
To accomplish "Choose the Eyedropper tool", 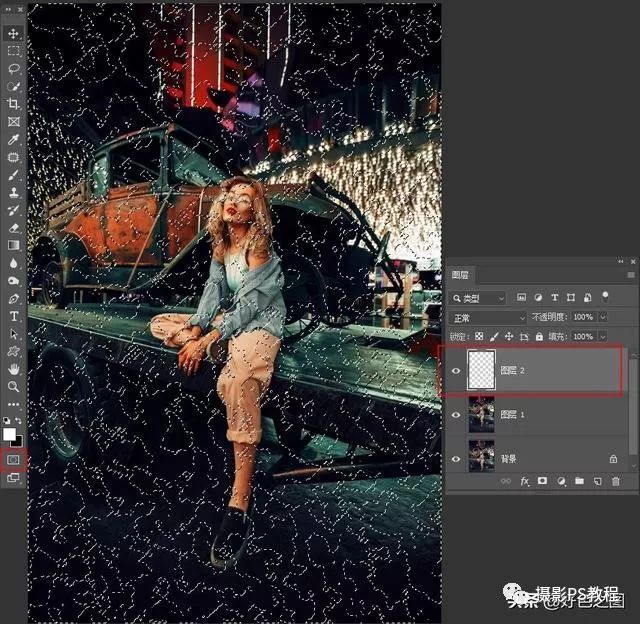I will [14, 138].
